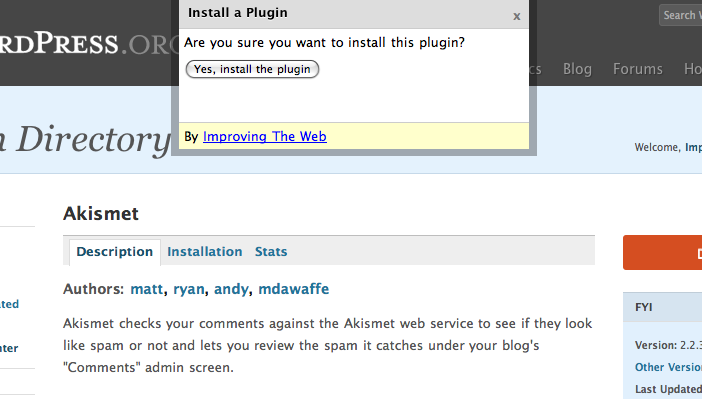View the Stats tab
The width and height of the screenshot is (702, 399).
271,252
